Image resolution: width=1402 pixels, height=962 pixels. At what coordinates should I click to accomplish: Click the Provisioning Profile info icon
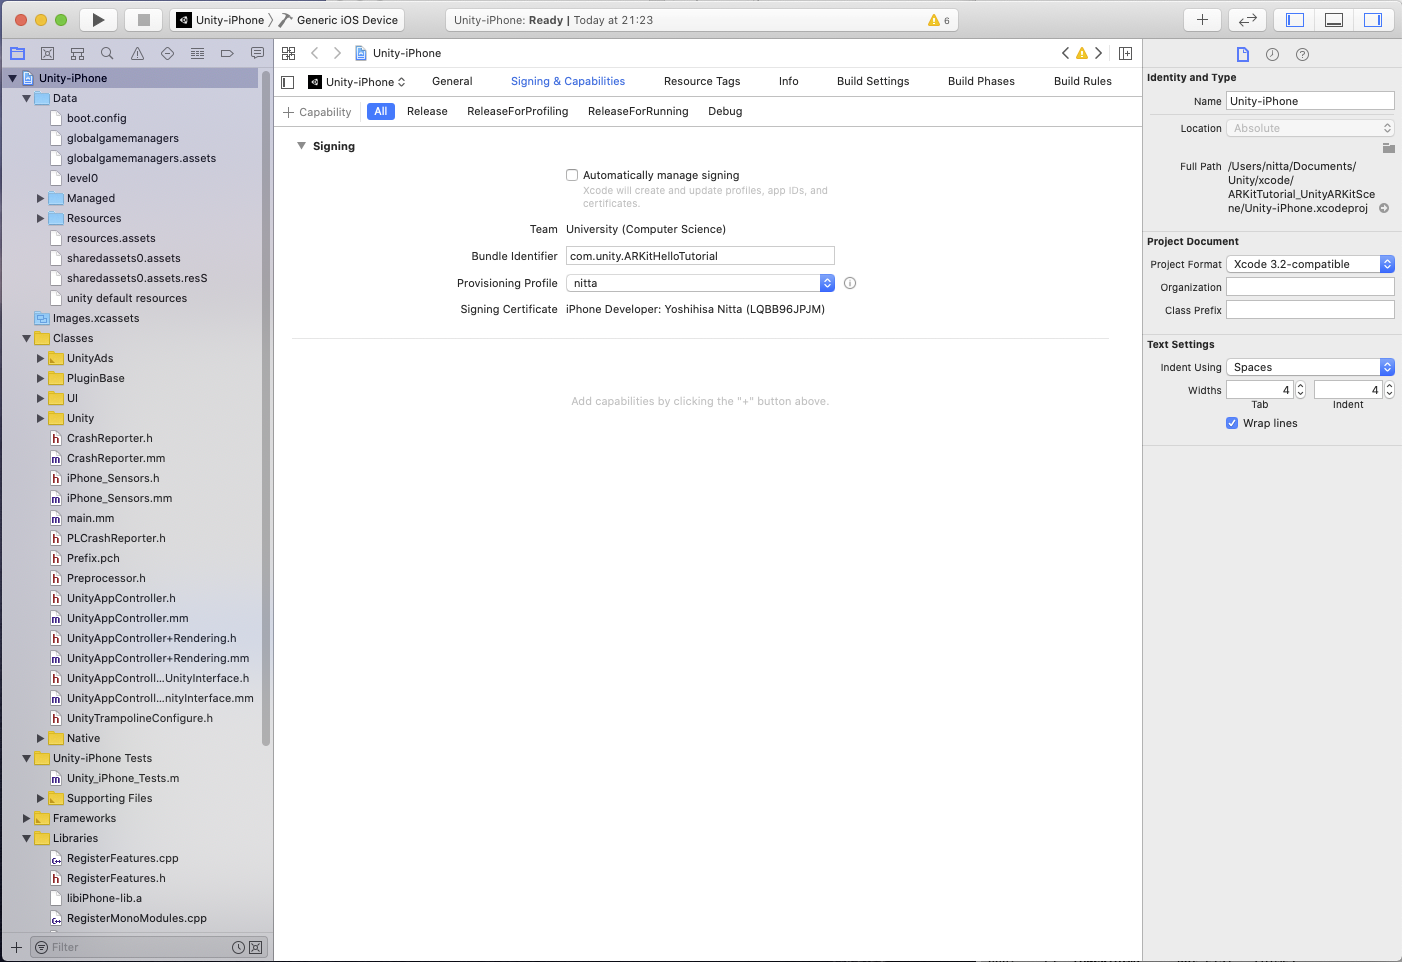(x=850, y=283)
